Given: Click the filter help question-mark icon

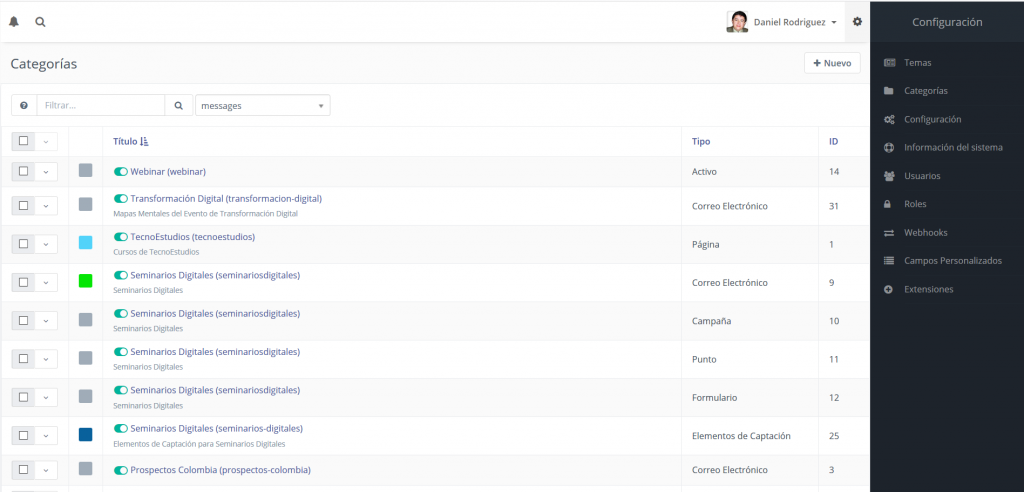Looking at the screenshot, I should 24,105.
